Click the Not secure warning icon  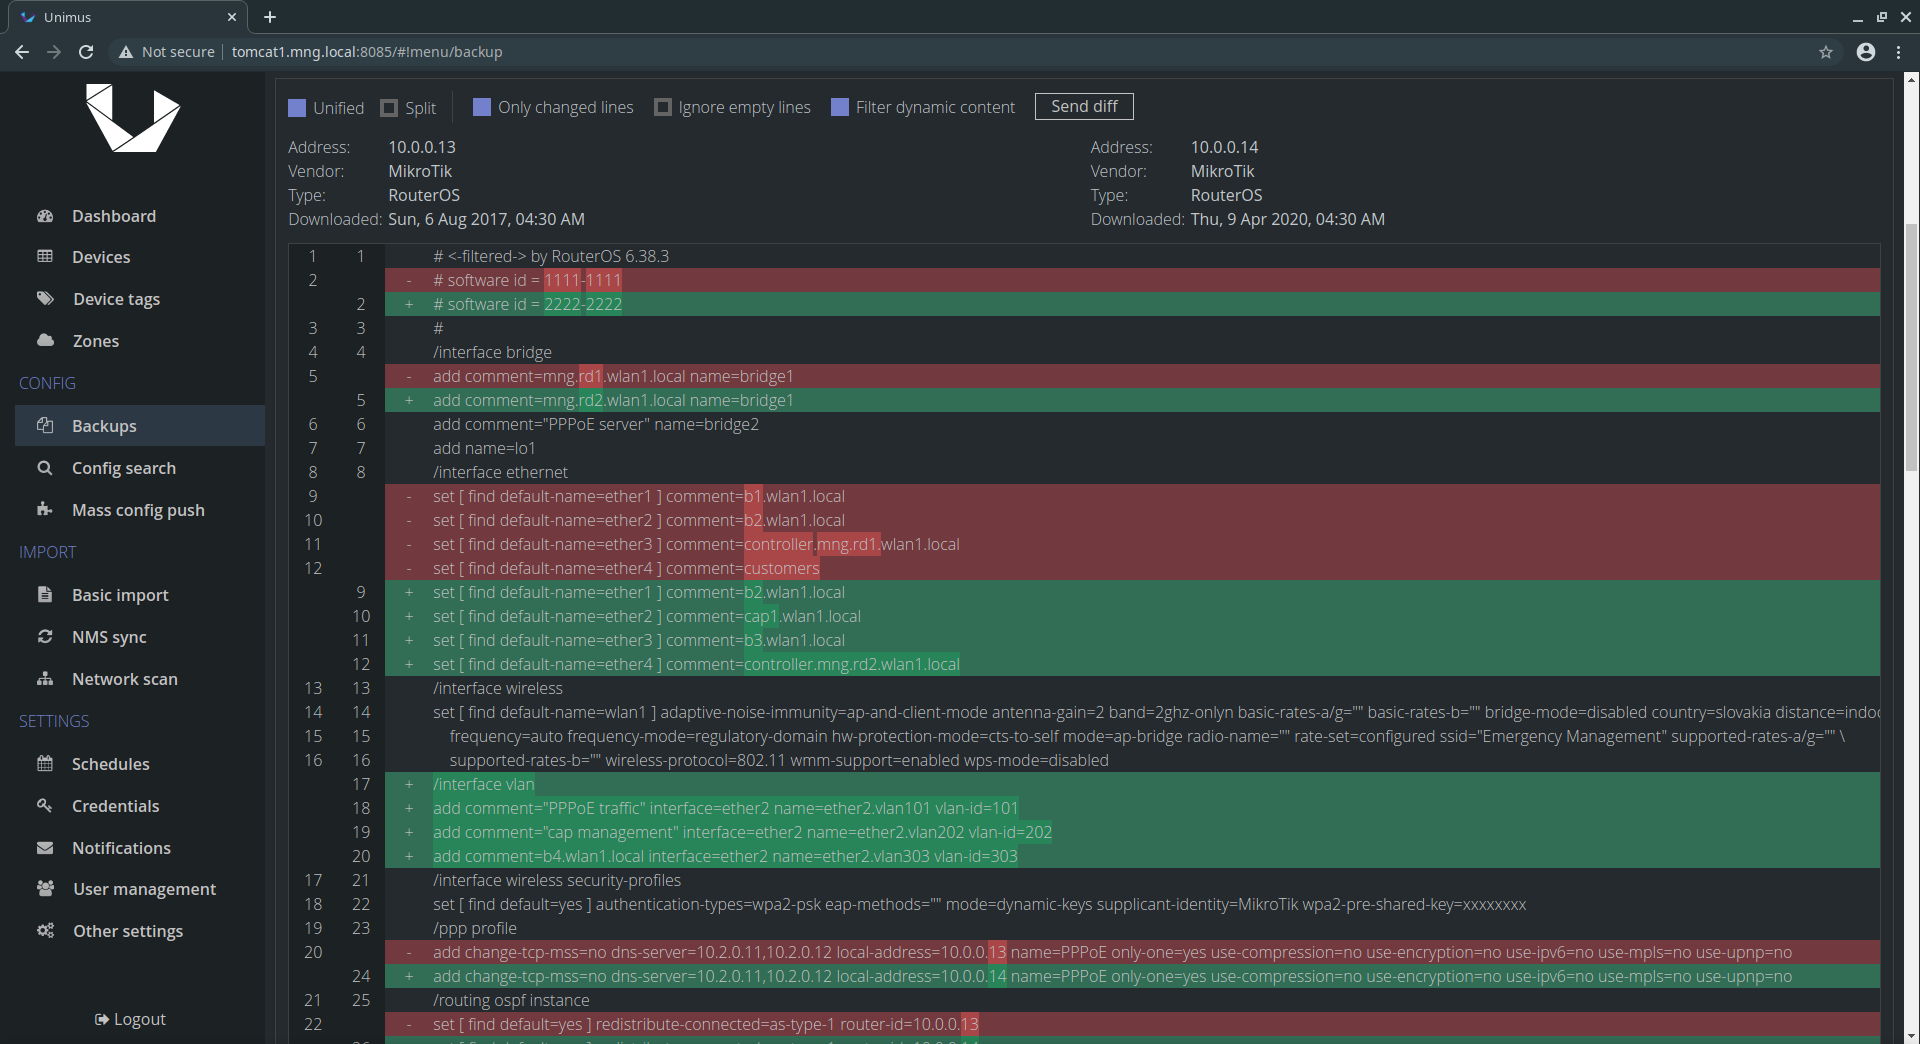[125, 52]
